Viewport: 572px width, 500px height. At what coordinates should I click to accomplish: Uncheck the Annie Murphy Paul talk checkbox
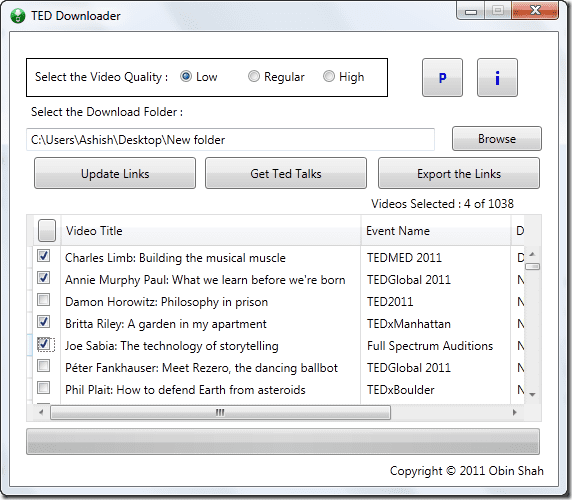44,278
